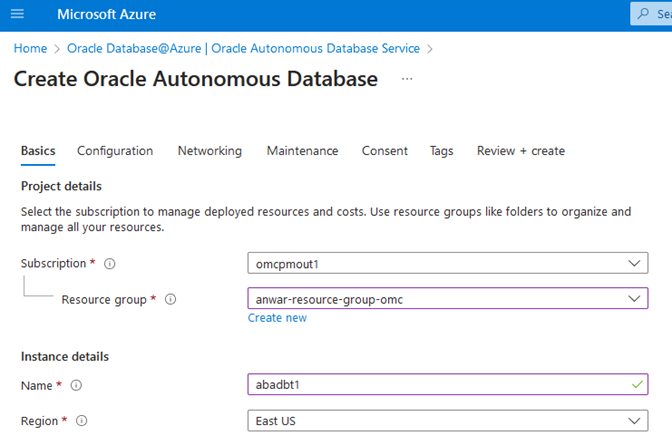Open the ellipsis more options menu
Image resolution: width=672 pixels, height=445 pixels.
coord(407,79)
